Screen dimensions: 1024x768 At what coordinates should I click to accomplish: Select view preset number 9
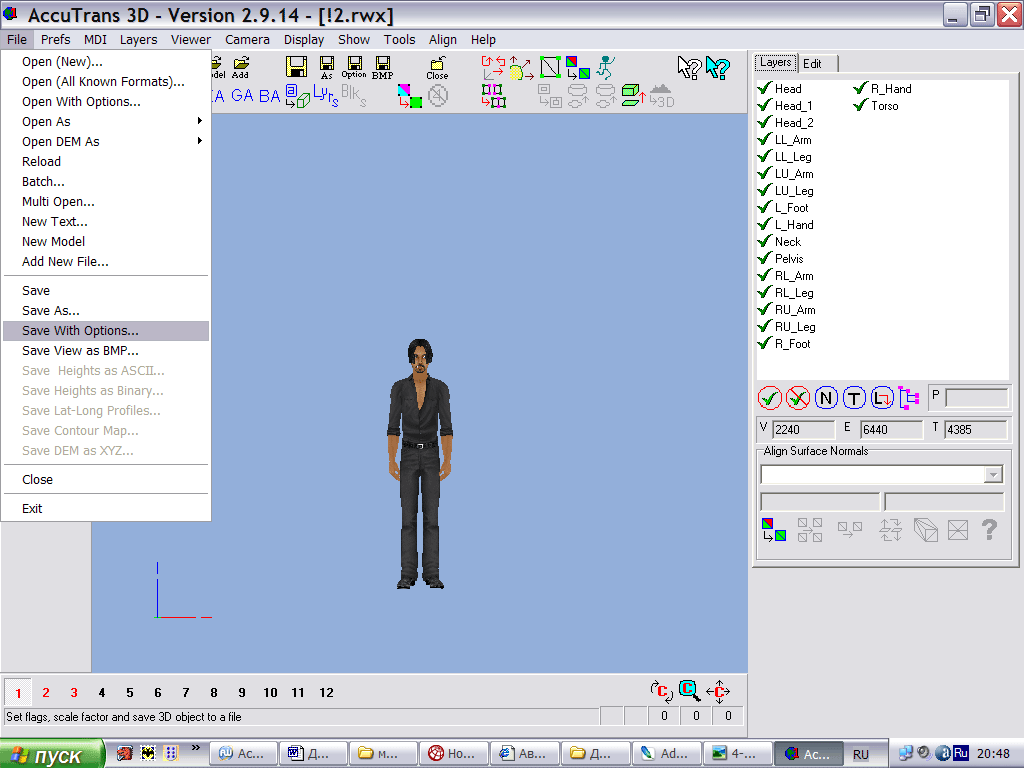pos(242,692)
